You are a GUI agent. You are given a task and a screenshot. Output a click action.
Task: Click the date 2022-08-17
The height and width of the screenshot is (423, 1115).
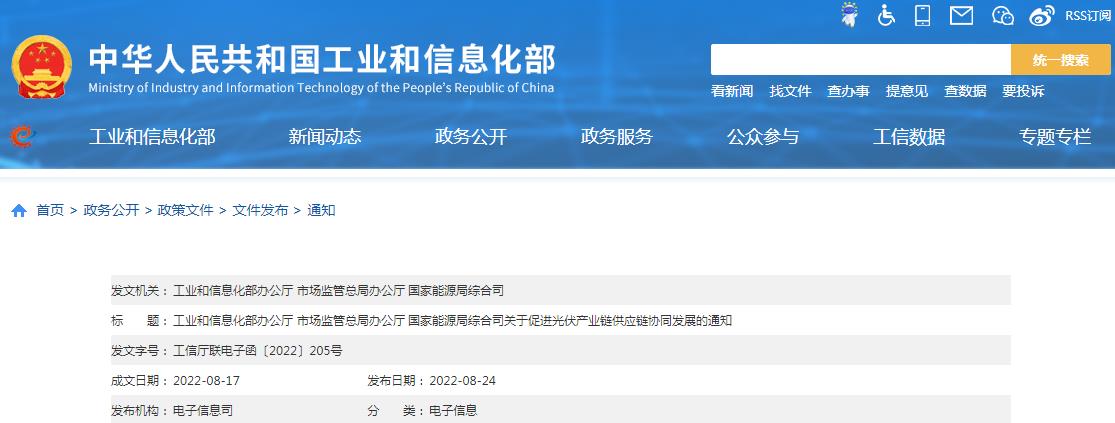pyautogui.click(x=206, y=381)
